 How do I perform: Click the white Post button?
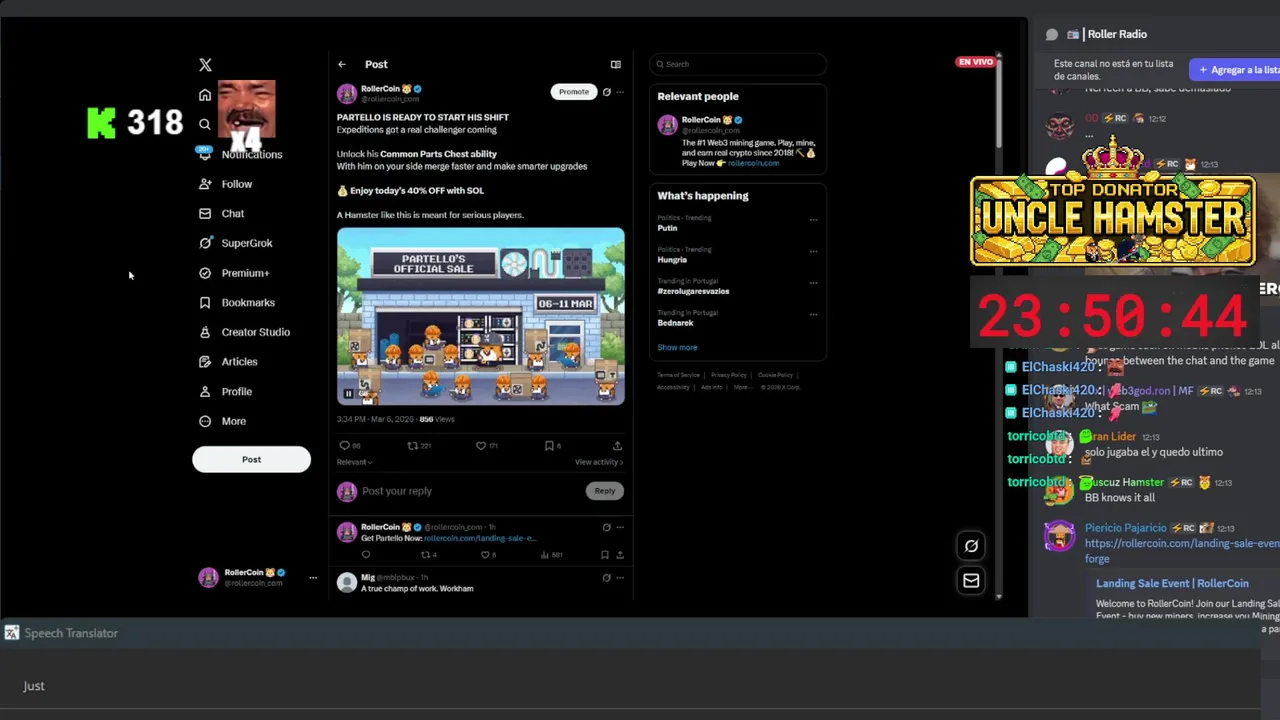pyautogui.click(x=251, y=459)
